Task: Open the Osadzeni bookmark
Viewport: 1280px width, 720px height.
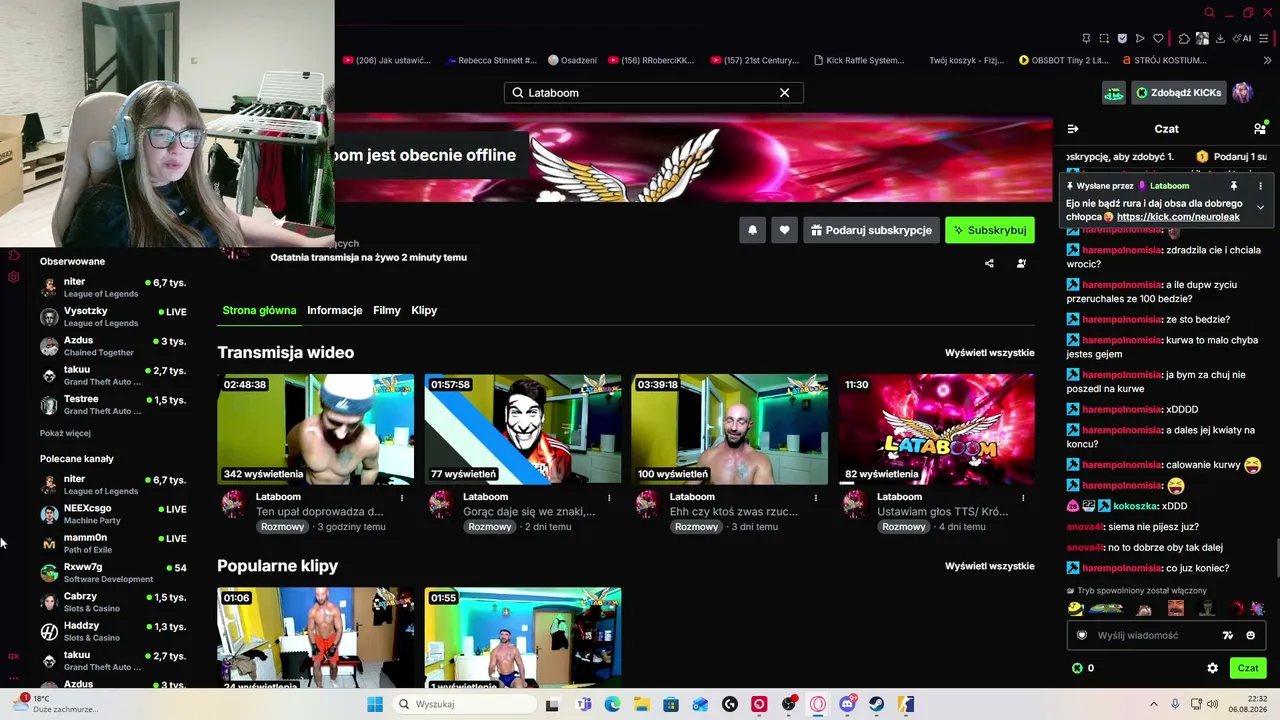Action: (572, 60)
